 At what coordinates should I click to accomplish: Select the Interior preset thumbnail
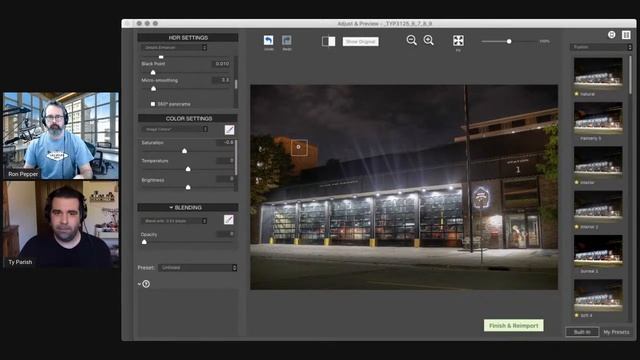[x=598, y=162]
